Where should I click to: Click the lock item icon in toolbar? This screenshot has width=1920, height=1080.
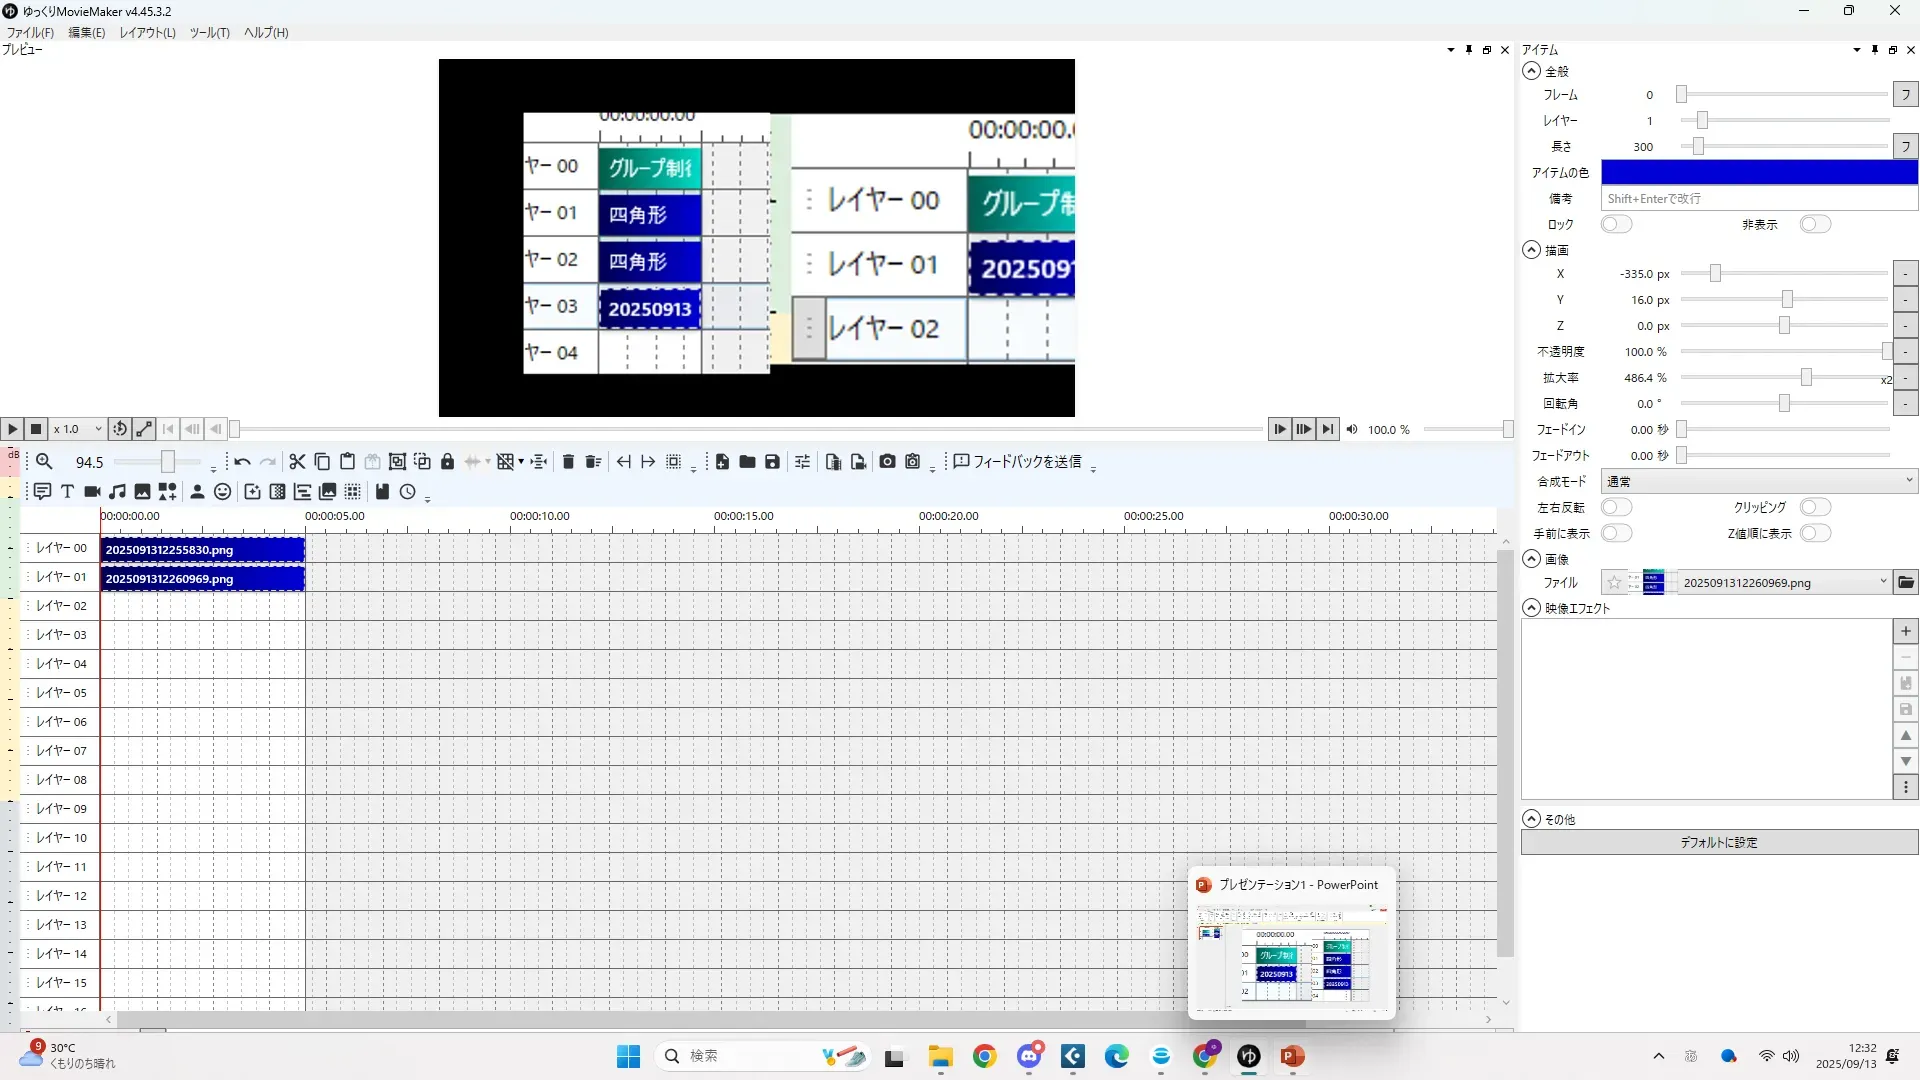[447, 462]
